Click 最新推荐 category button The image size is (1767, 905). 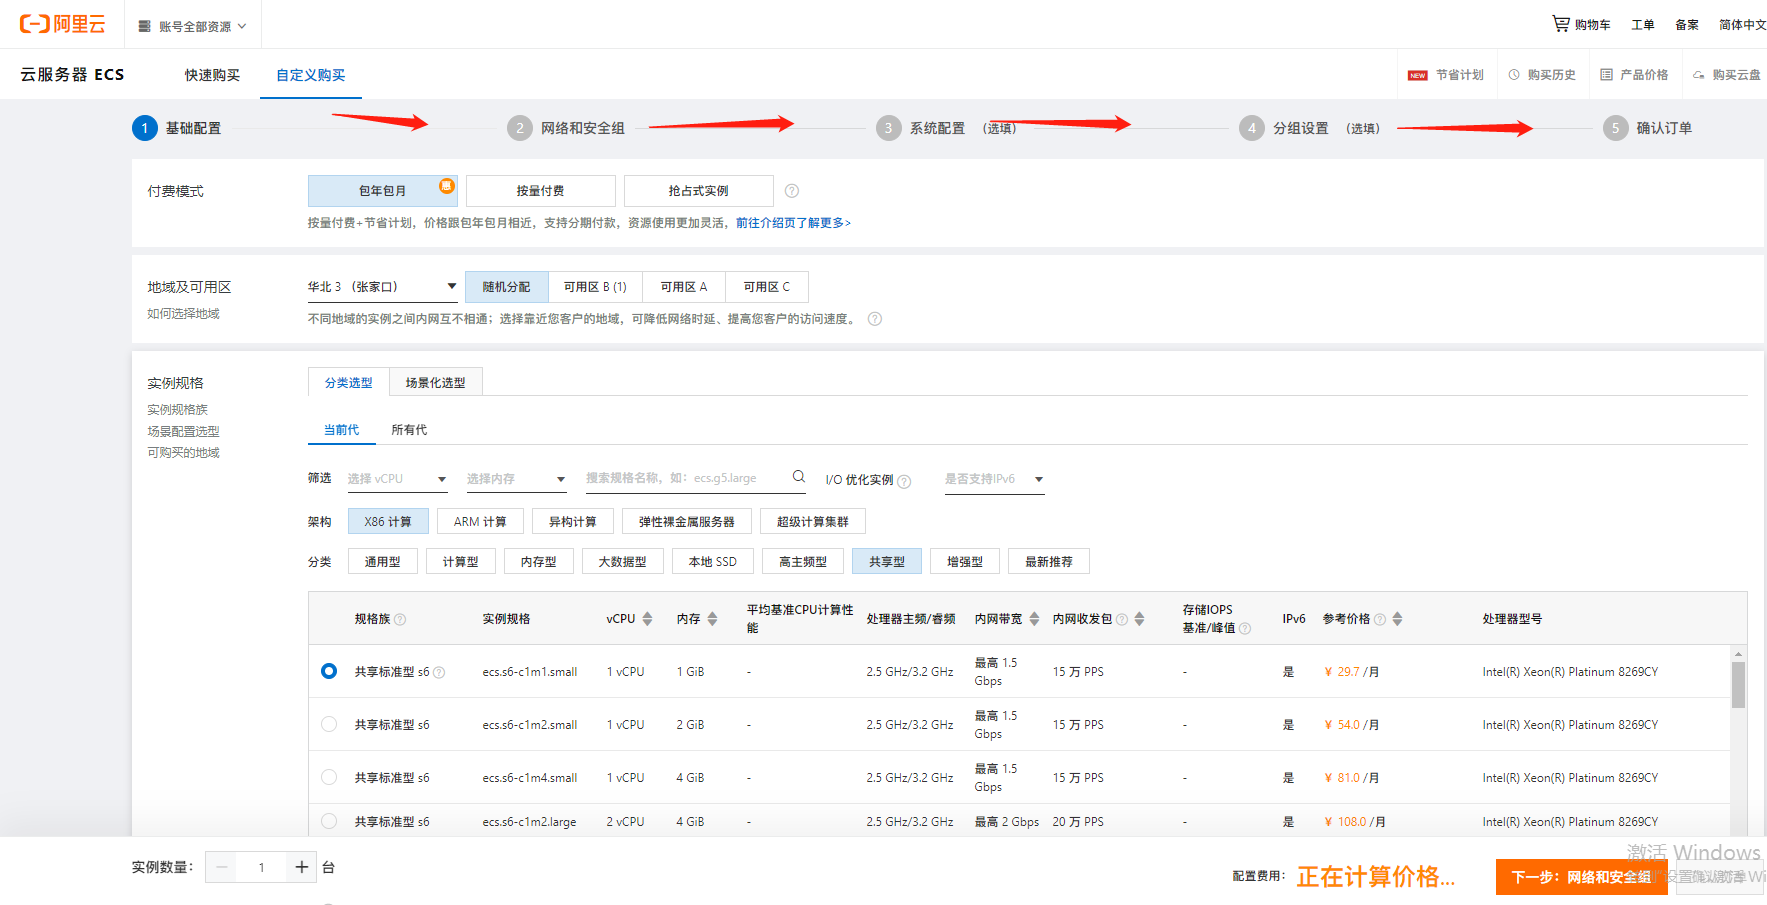pyautogui.click(x=1049, y=562)
